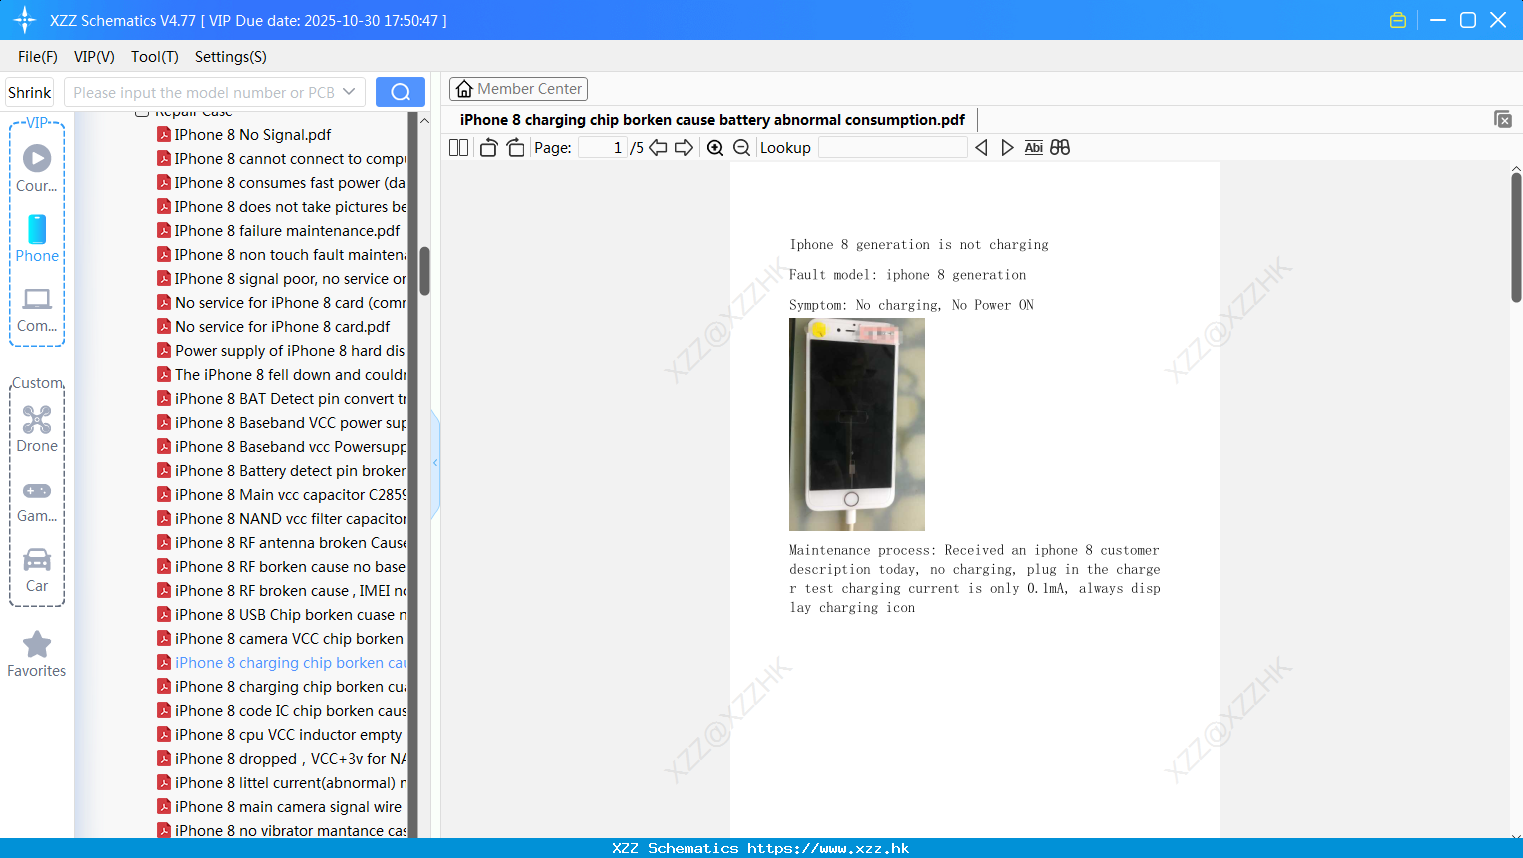Open IPhone 8 does not take pictures file

pos(281,207)
